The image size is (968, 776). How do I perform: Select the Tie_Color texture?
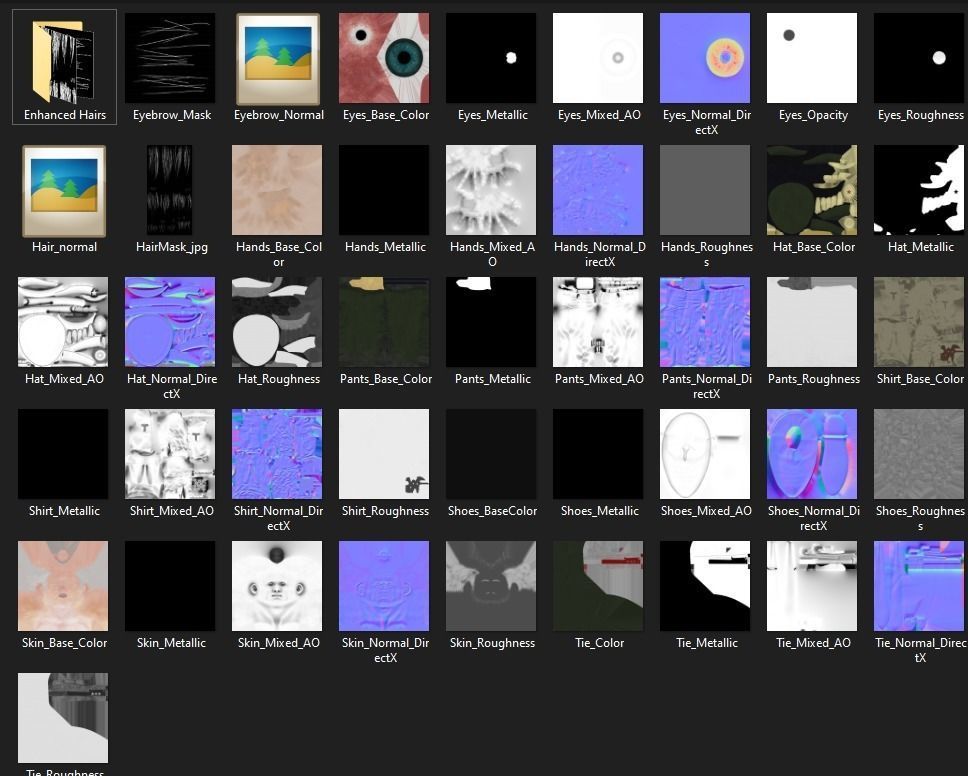[x=598, y=586]
